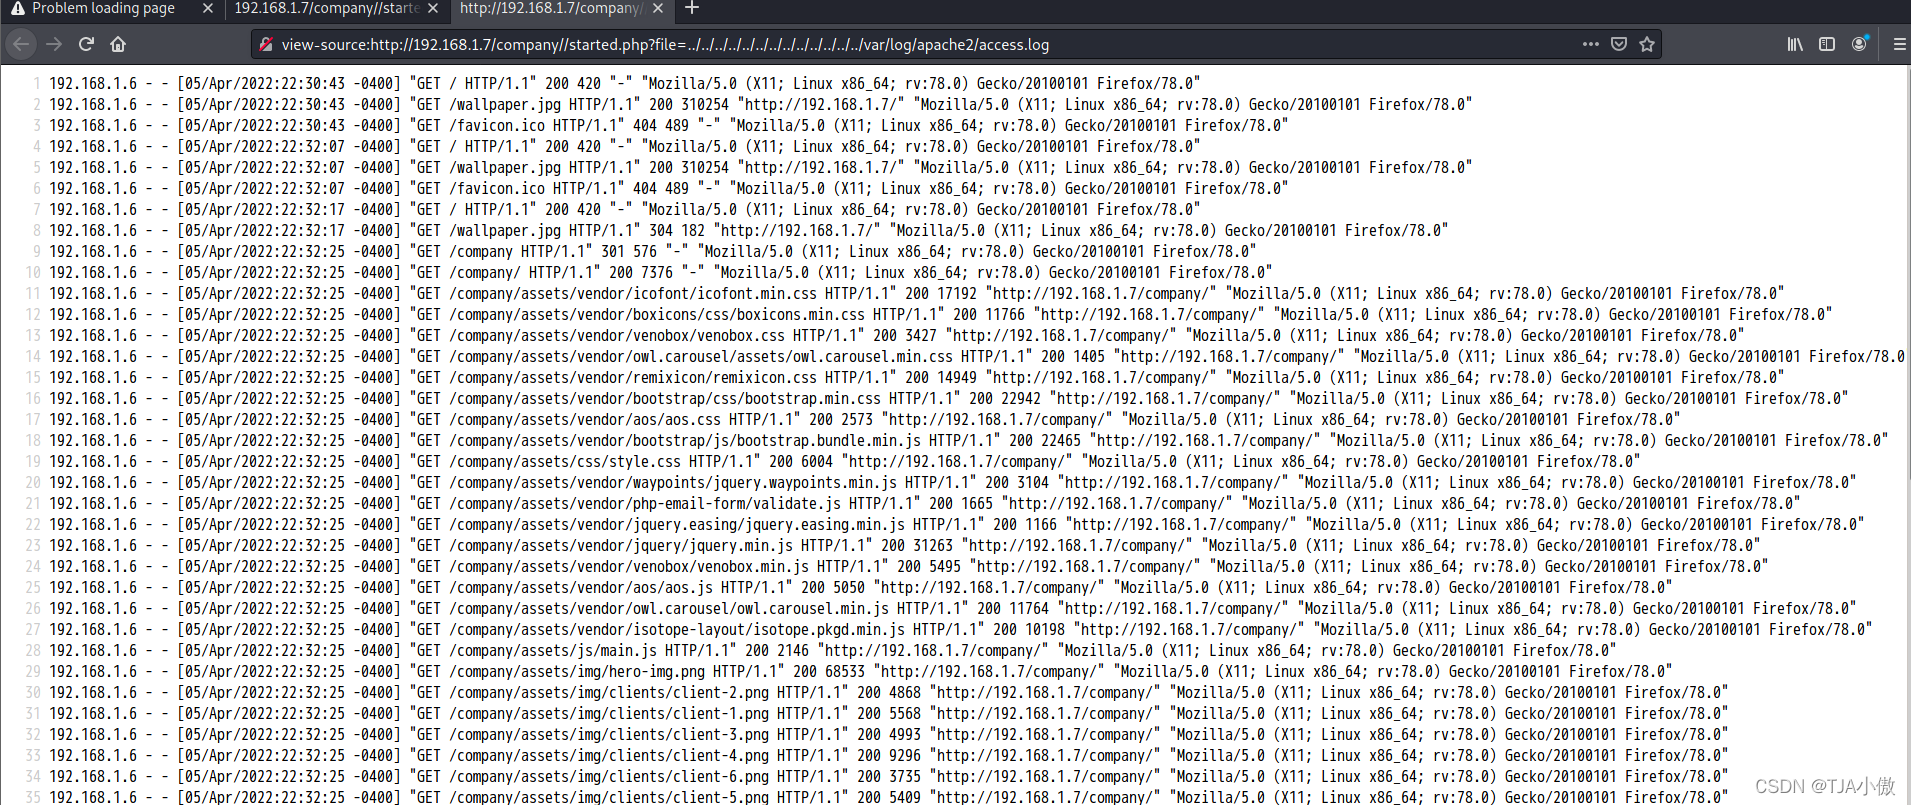Click the aos.js request line
This screenshot has height=805, width=1911.
(x=861, y=587)
